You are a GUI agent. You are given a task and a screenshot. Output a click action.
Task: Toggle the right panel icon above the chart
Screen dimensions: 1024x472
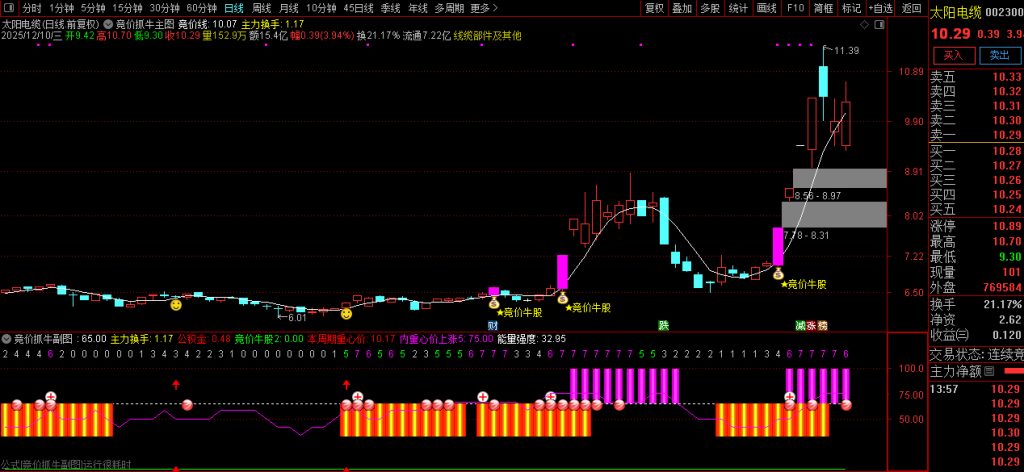878,25
